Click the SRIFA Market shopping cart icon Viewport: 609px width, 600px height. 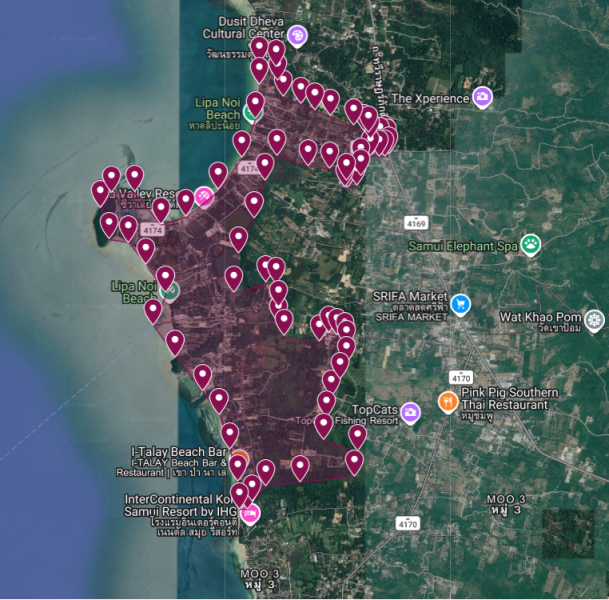coord(461,304)
